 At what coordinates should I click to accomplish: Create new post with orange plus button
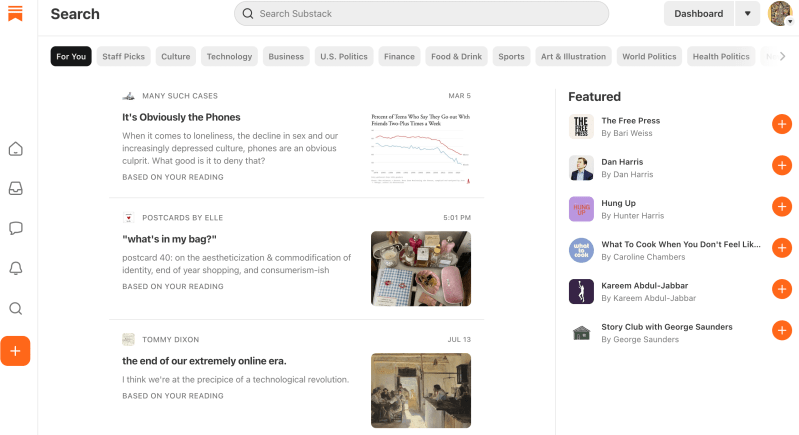[x=15, y=351]
